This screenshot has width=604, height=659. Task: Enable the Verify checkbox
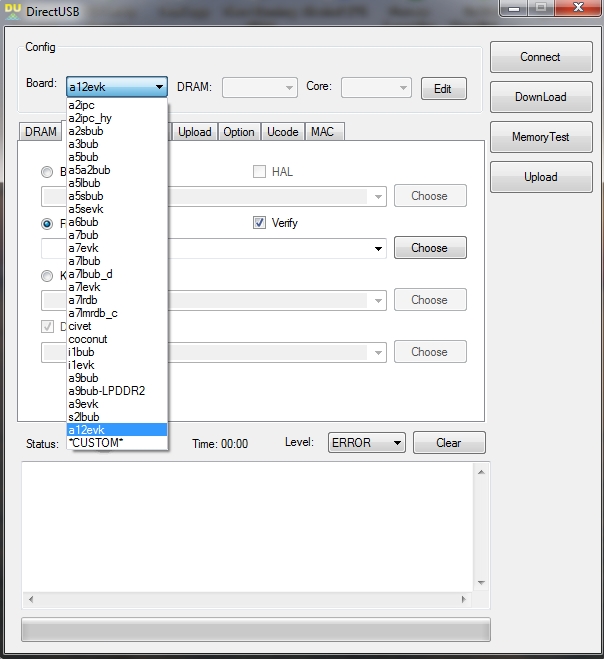(x=259, y=223)
